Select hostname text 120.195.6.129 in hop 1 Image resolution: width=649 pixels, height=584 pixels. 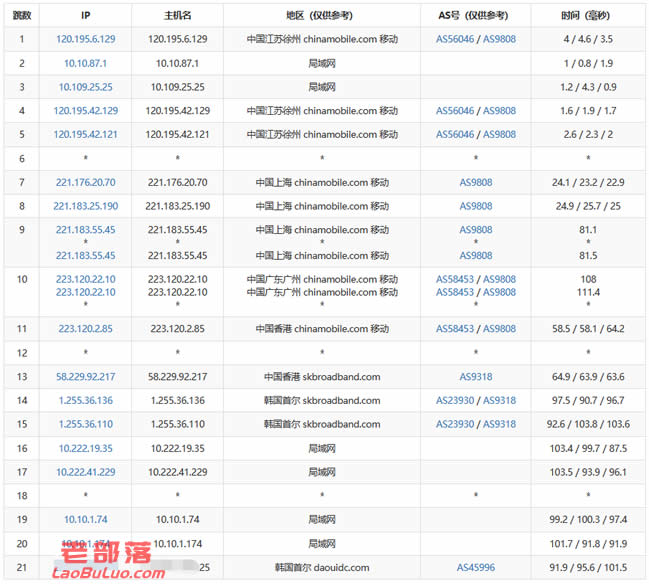coord(178,39)
